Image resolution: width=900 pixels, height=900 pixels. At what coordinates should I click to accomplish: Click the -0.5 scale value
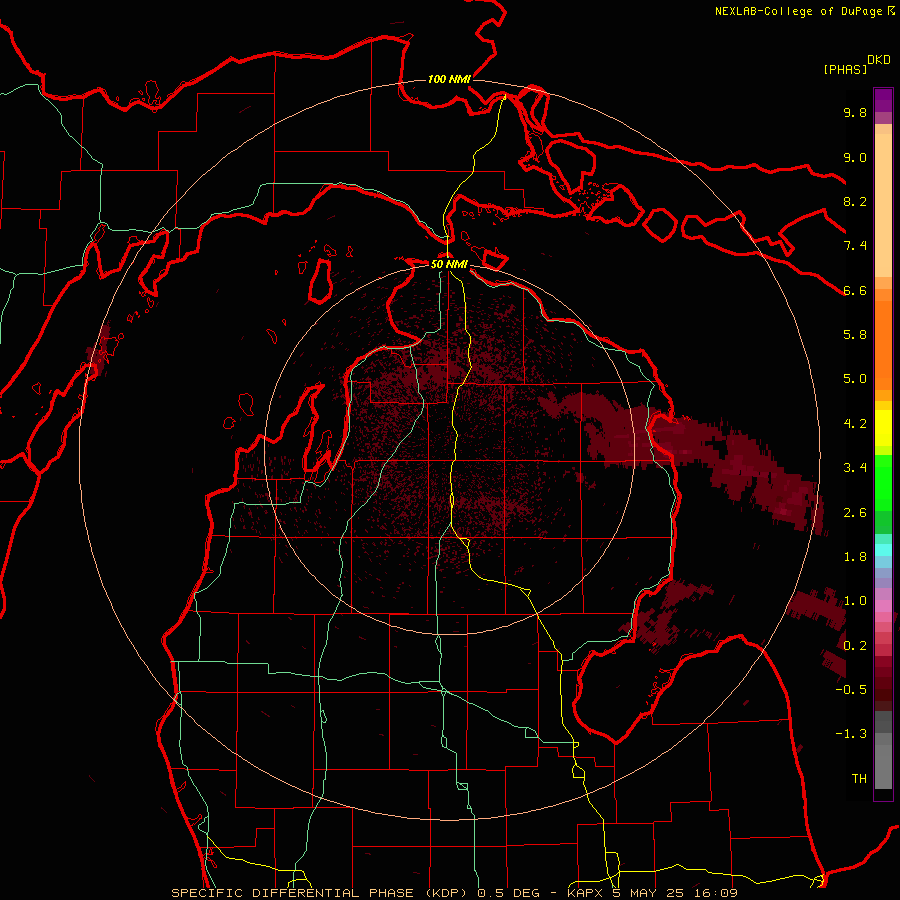pos(851,690)
